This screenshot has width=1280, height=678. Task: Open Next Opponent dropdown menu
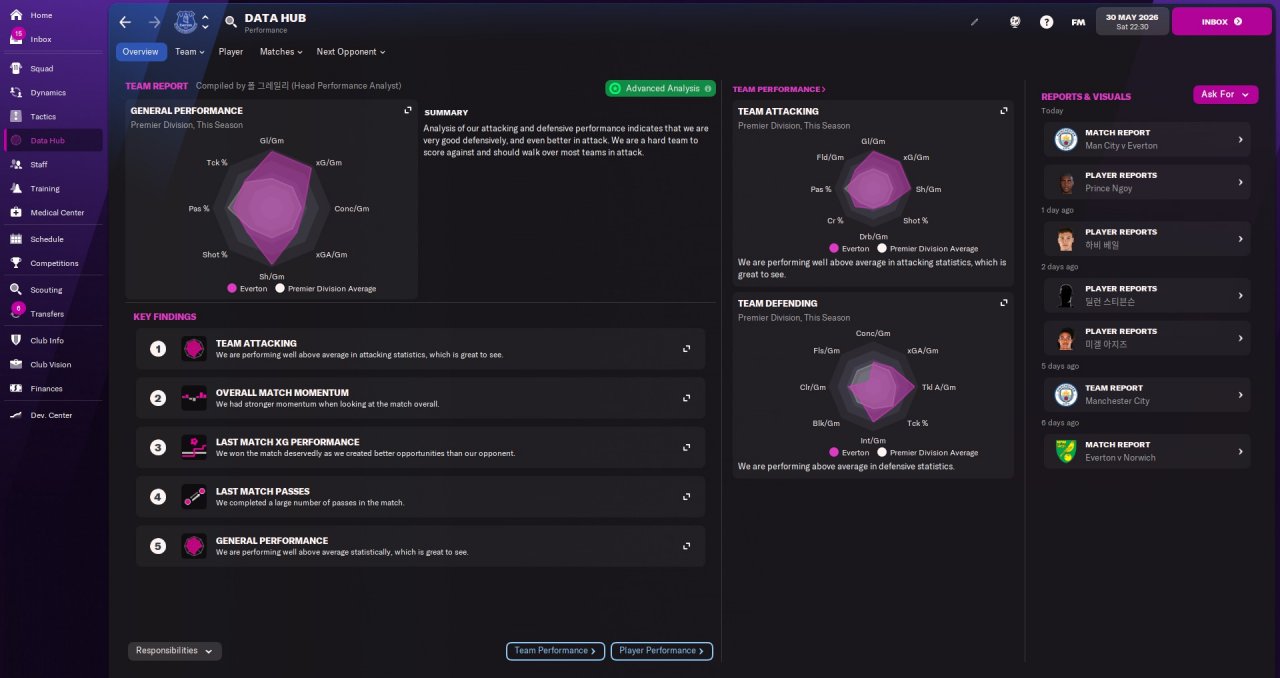[x=351, y=52]
